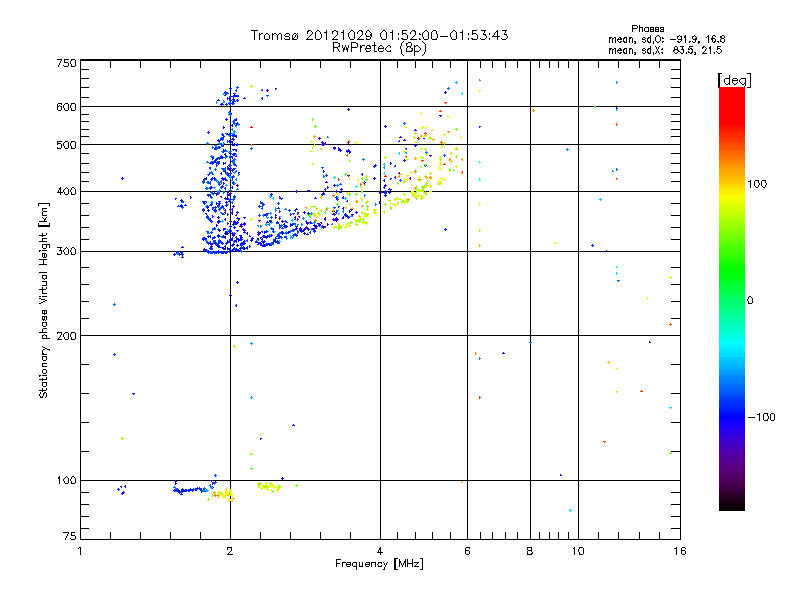Click the 16 tick on the frequency axis
The image size is (800, 600).
(x=677, y=551)
